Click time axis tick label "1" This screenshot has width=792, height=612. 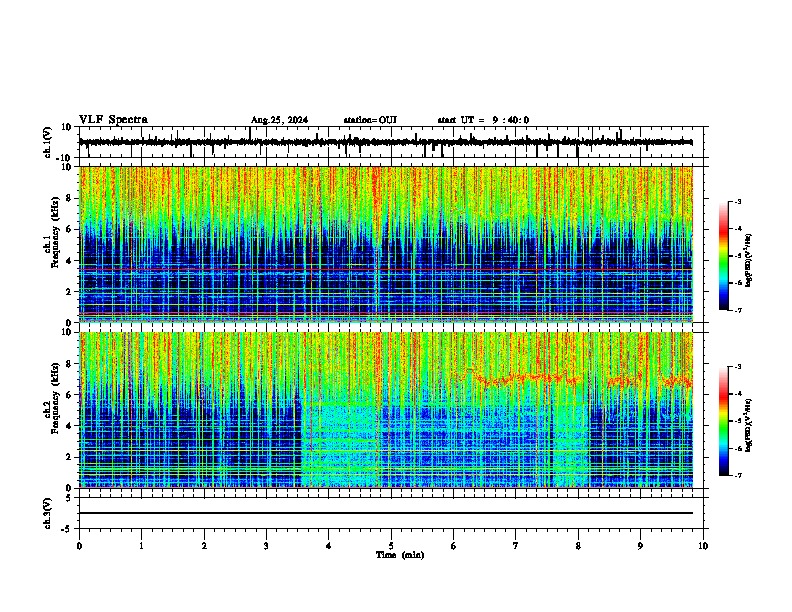(x=141, y=546)
